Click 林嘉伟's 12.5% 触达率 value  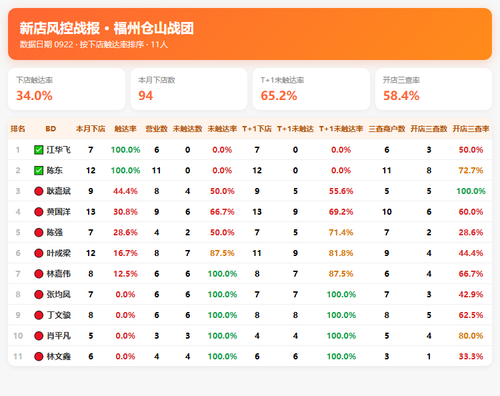pos(125,274)
